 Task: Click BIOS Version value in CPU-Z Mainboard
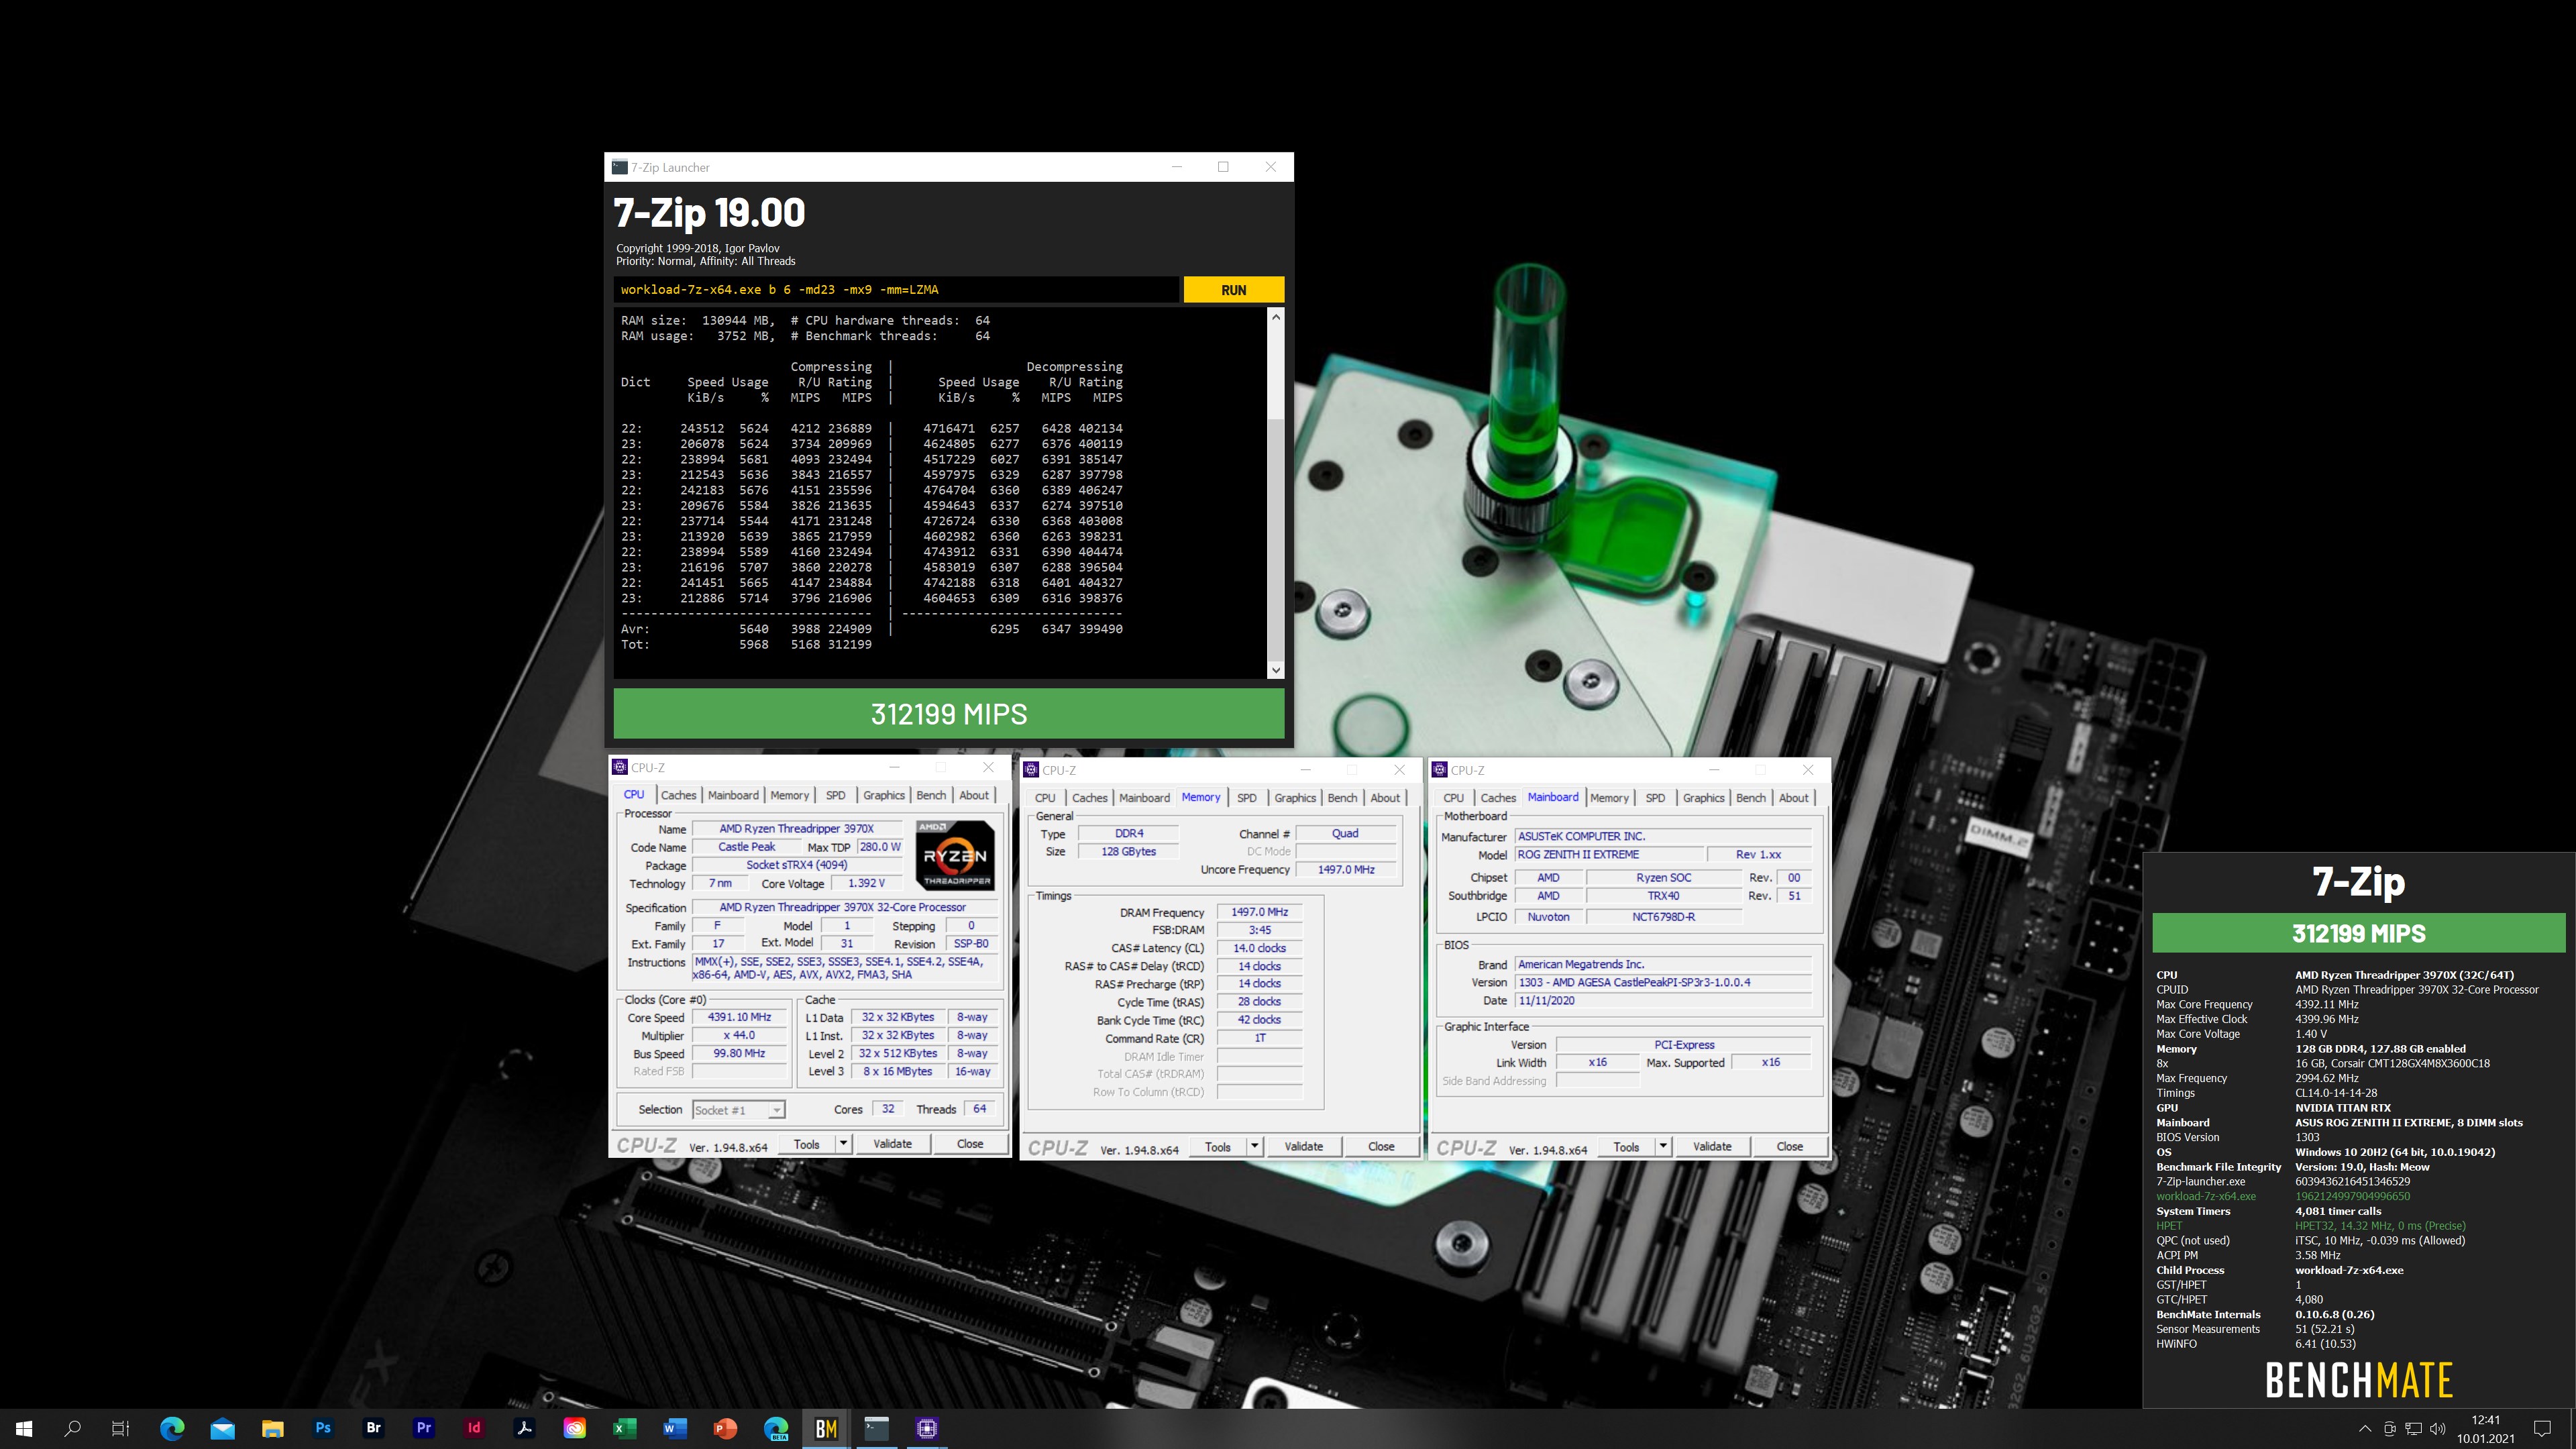(x=1662, y=982)
